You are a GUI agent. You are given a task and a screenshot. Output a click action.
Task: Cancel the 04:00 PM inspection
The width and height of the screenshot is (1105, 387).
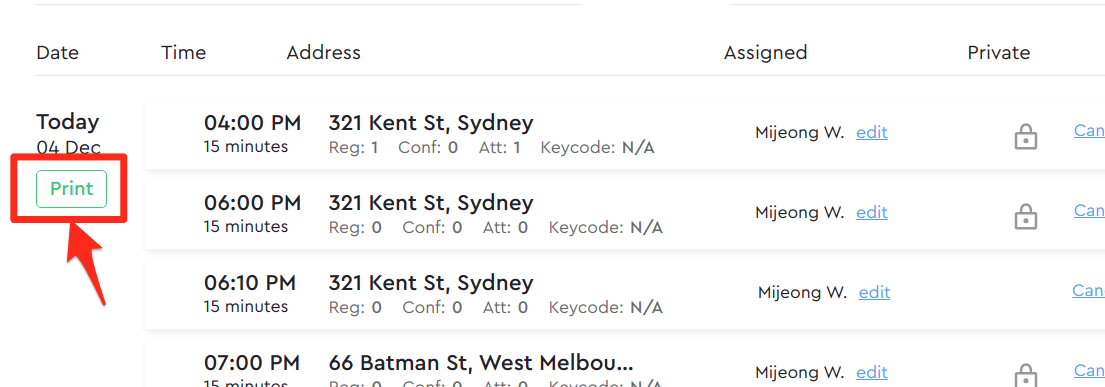point(1089,130)
